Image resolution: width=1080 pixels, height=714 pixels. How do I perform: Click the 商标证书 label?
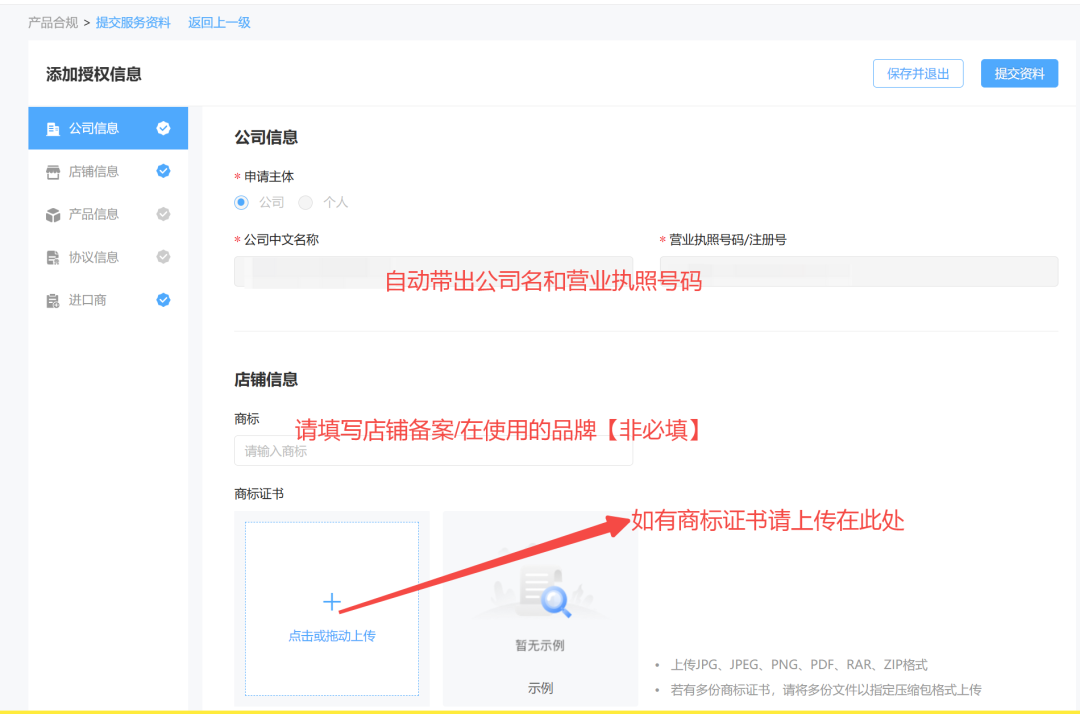pos(259,494)
